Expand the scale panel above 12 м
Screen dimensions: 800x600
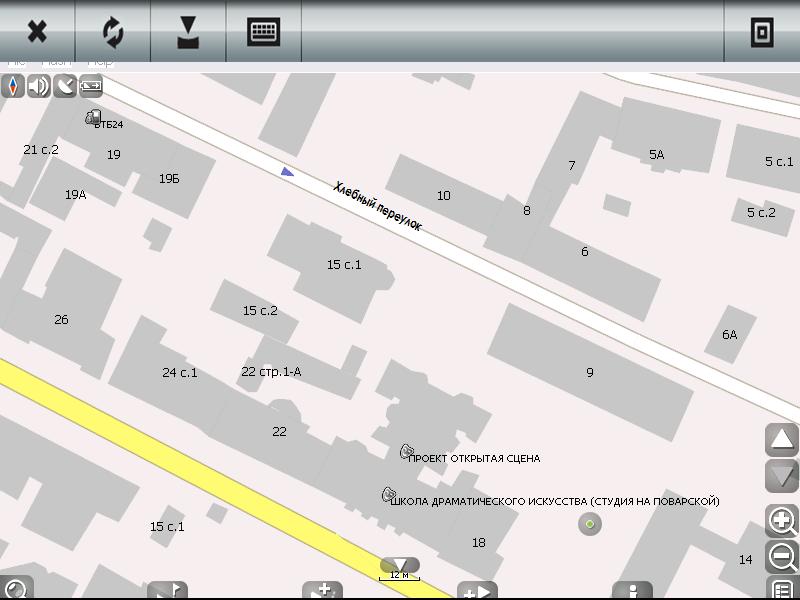(400, 565)
